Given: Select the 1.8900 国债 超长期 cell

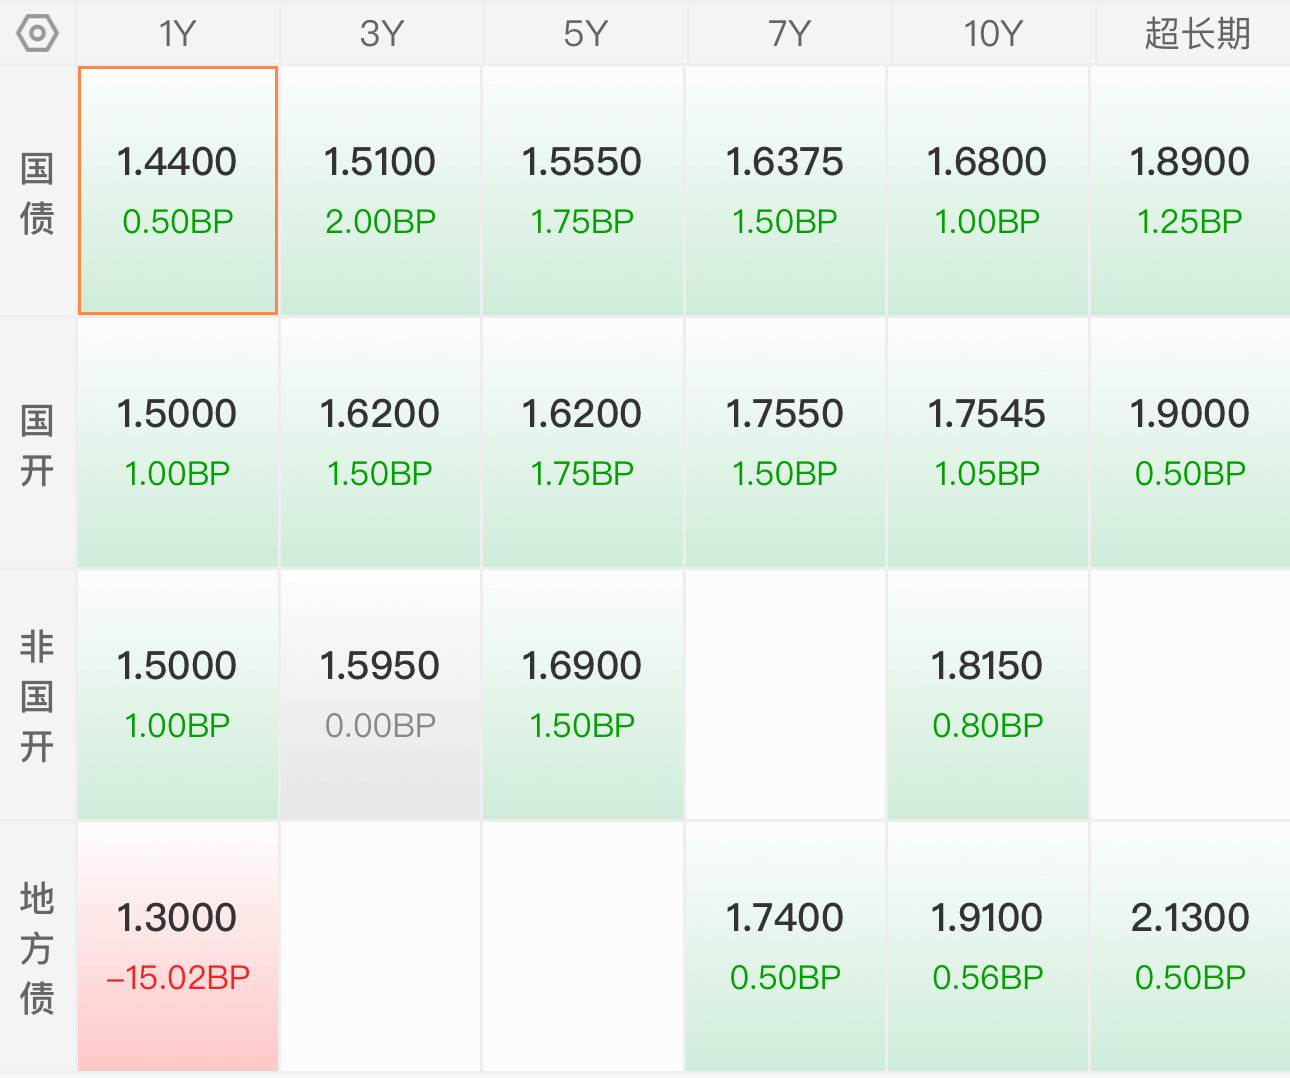Looking at the screenshot, I should pos(1190,191).
